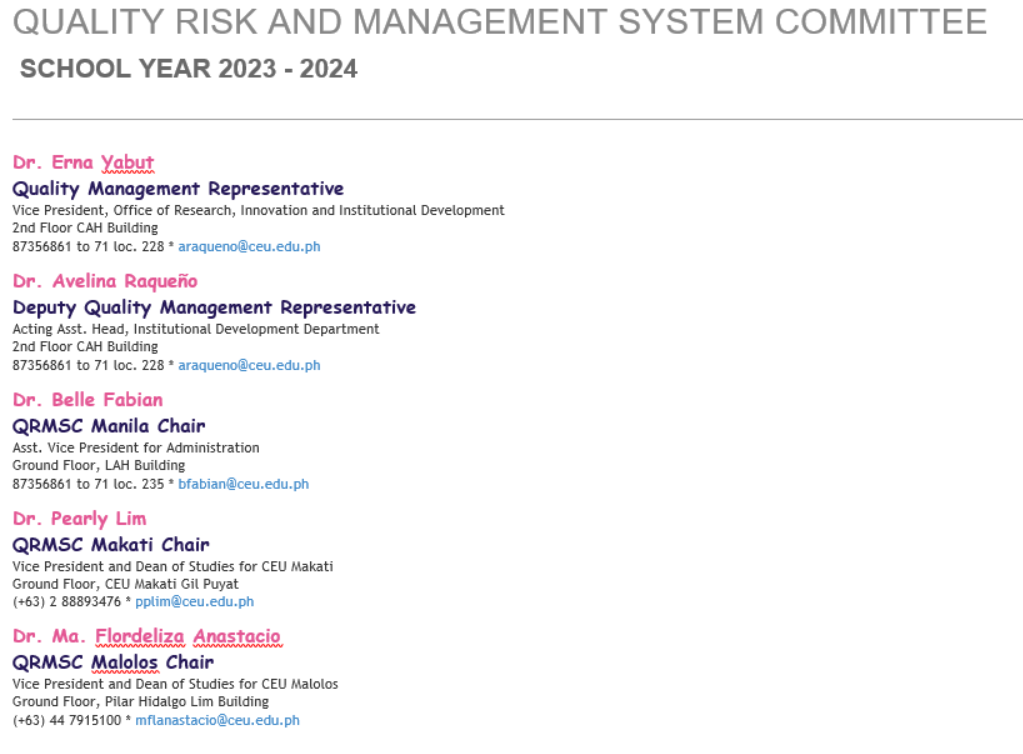Click the "Quality Management Representative" title under Erna Yabut

click(178, 188)
